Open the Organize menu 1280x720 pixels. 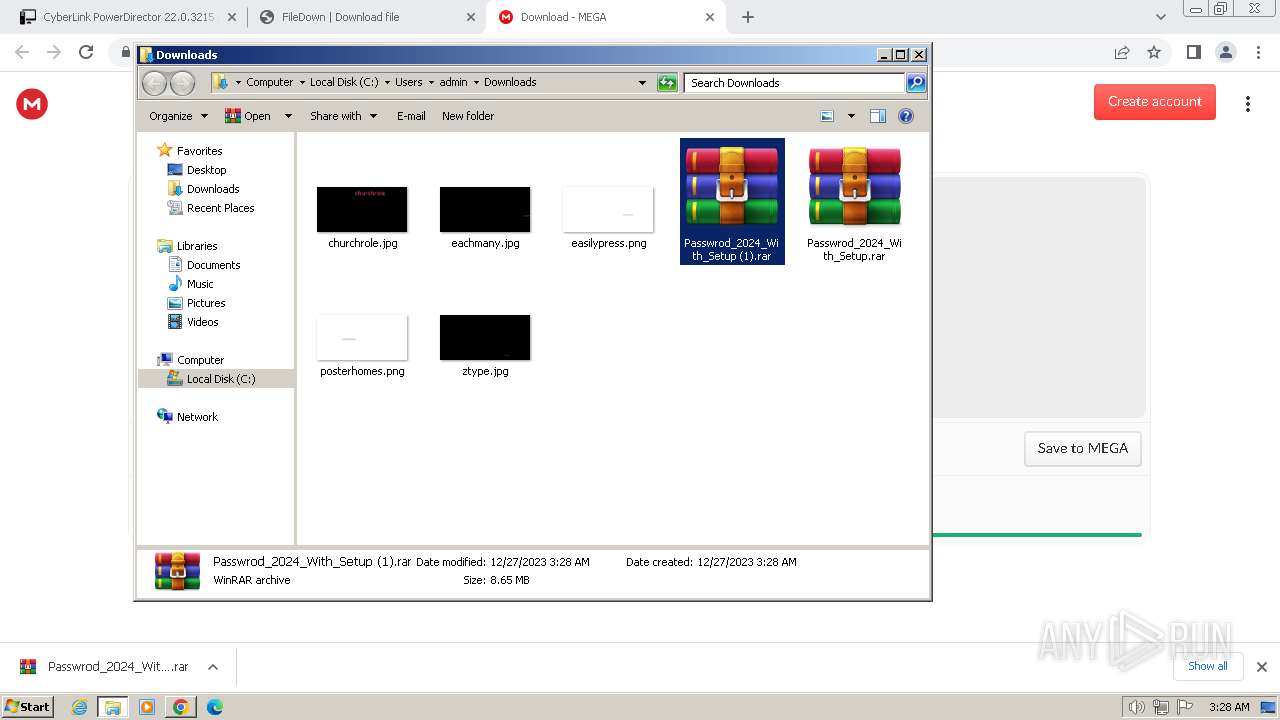(x=178, y=116)
